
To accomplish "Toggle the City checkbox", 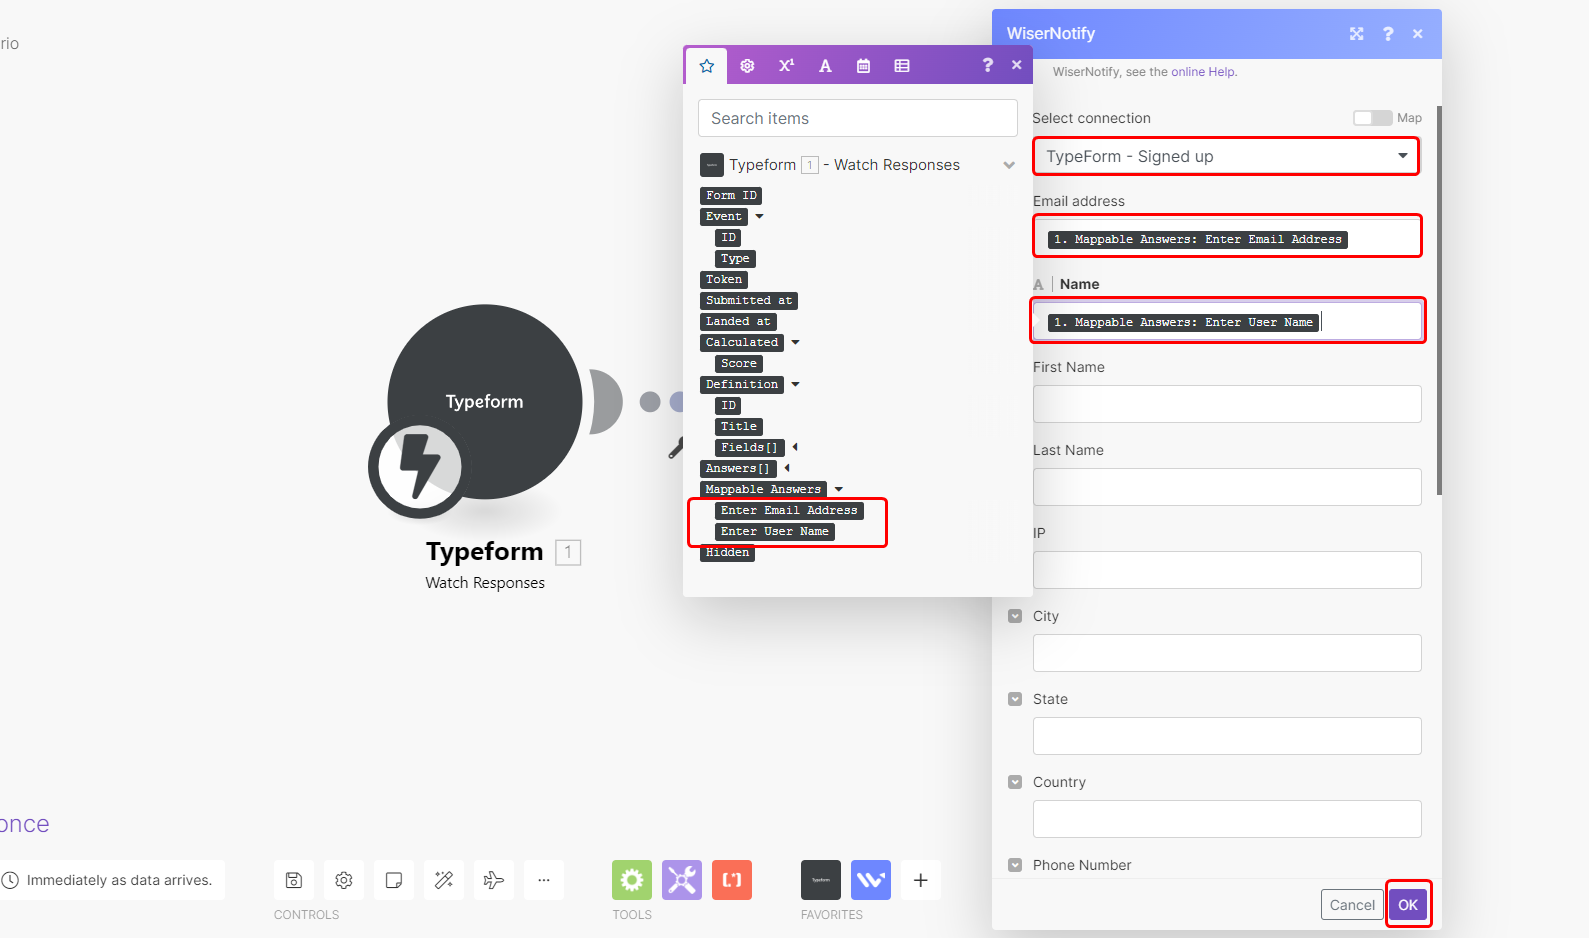I will pos(1015,616).
